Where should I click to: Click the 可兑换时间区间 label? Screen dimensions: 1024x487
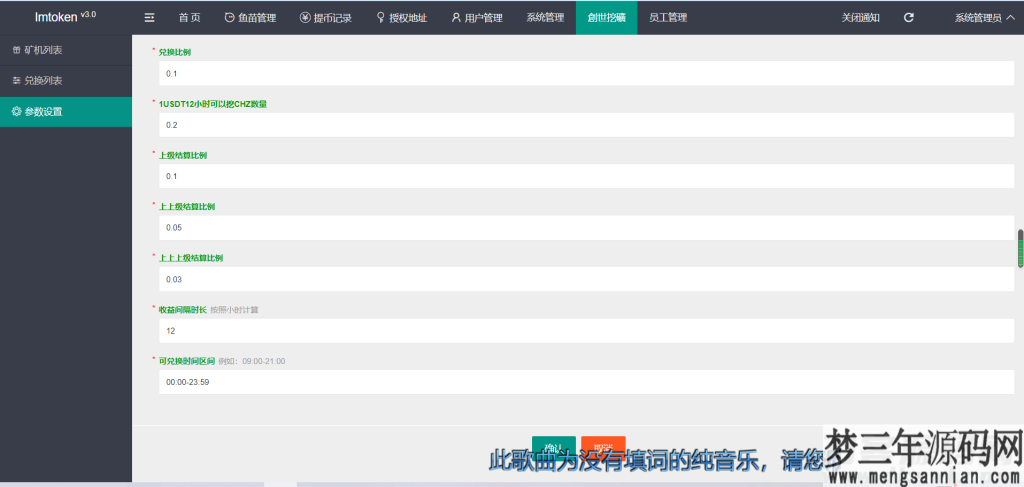point(187,361)
